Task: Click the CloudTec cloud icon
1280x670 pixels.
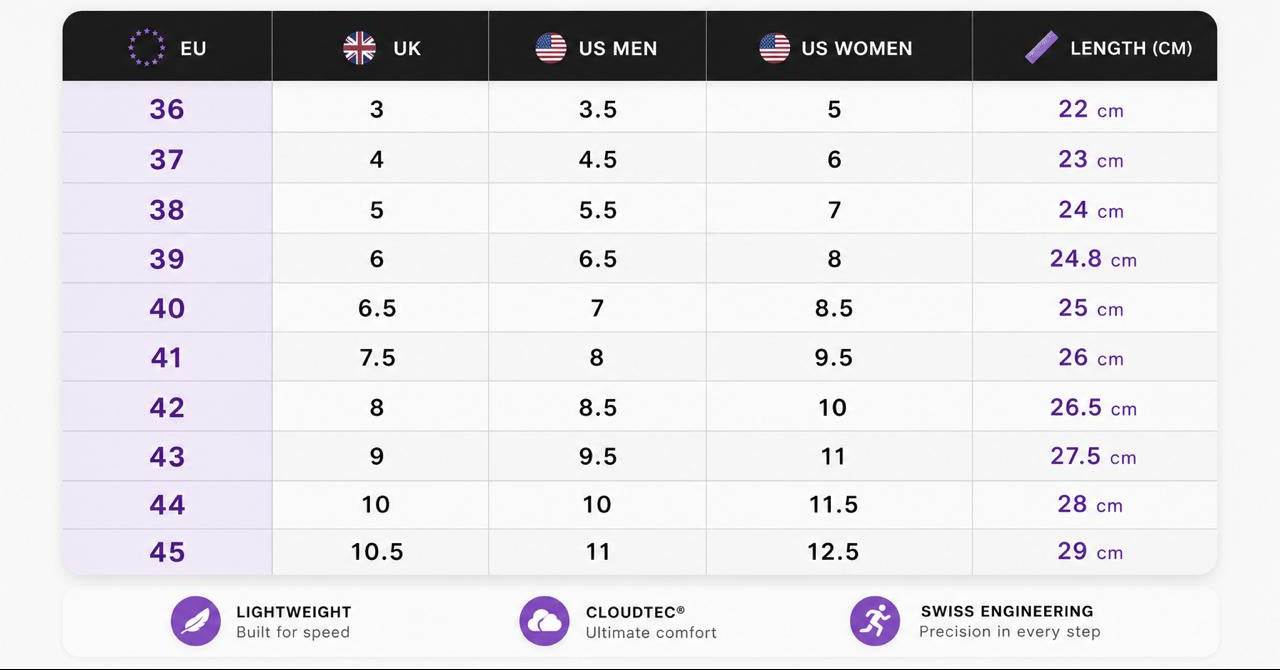Action: coord(544,621)
